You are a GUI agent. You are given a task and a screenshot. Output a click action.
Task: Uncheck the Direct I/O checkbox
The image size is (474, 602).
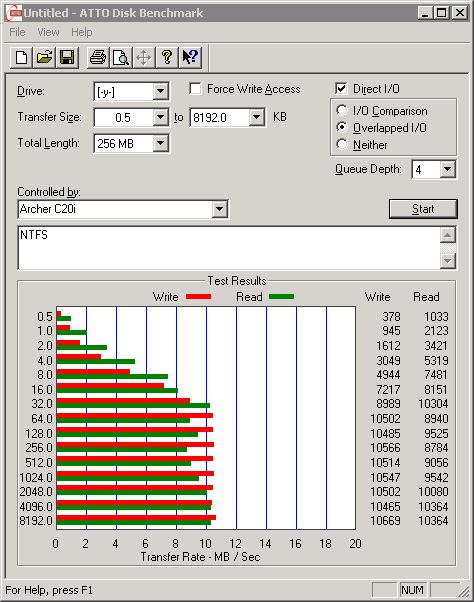pos(341,89)
